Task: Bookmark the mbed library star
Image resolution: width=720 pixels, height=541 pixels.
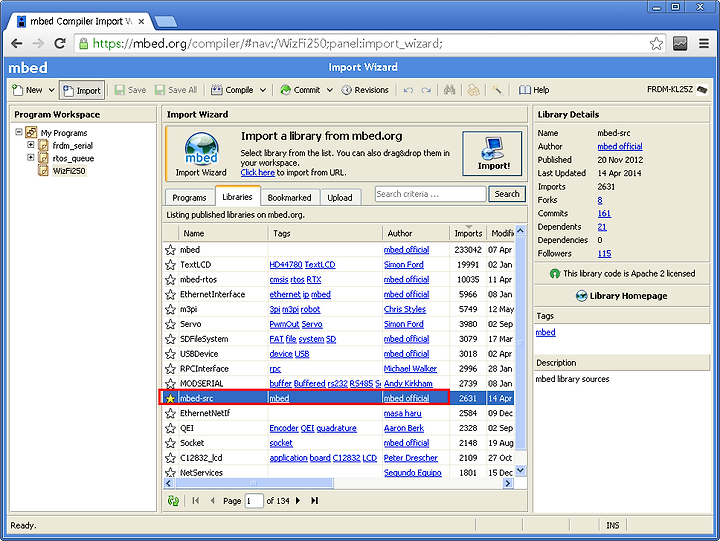Action: (x=170, y=250)
